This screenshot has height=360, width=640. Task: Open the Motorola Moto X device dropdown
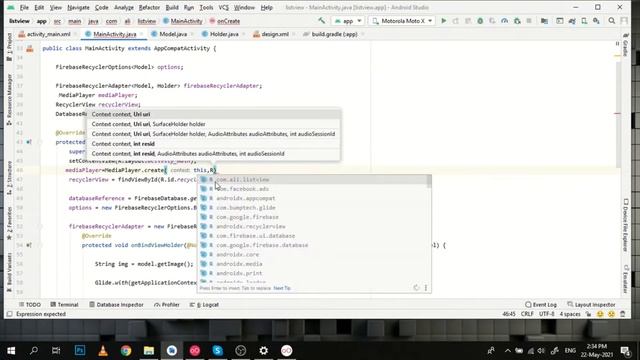[x=402, y=21]
